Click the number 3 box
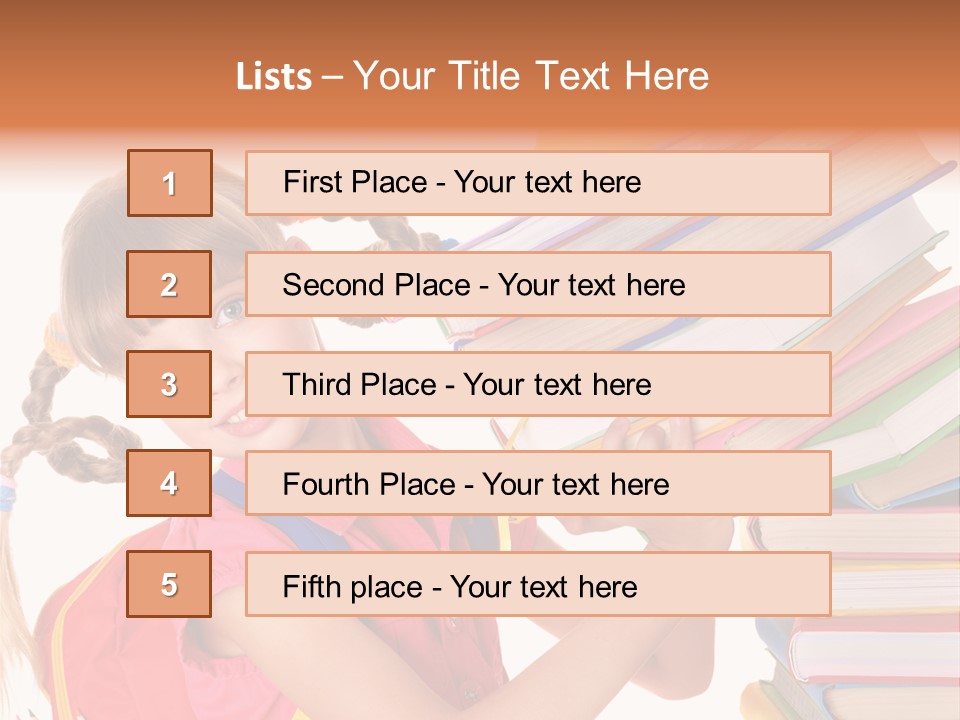 click(x=170, y=384)
